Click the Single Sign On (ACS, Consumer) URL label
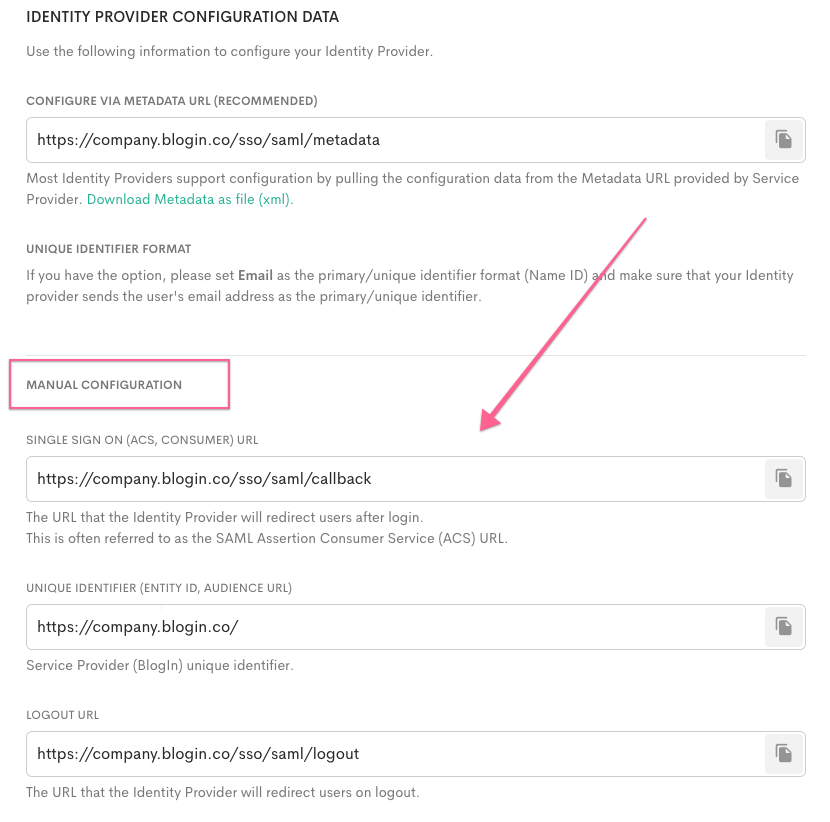This screenshot has width=830, height=822. coord(142,440)
